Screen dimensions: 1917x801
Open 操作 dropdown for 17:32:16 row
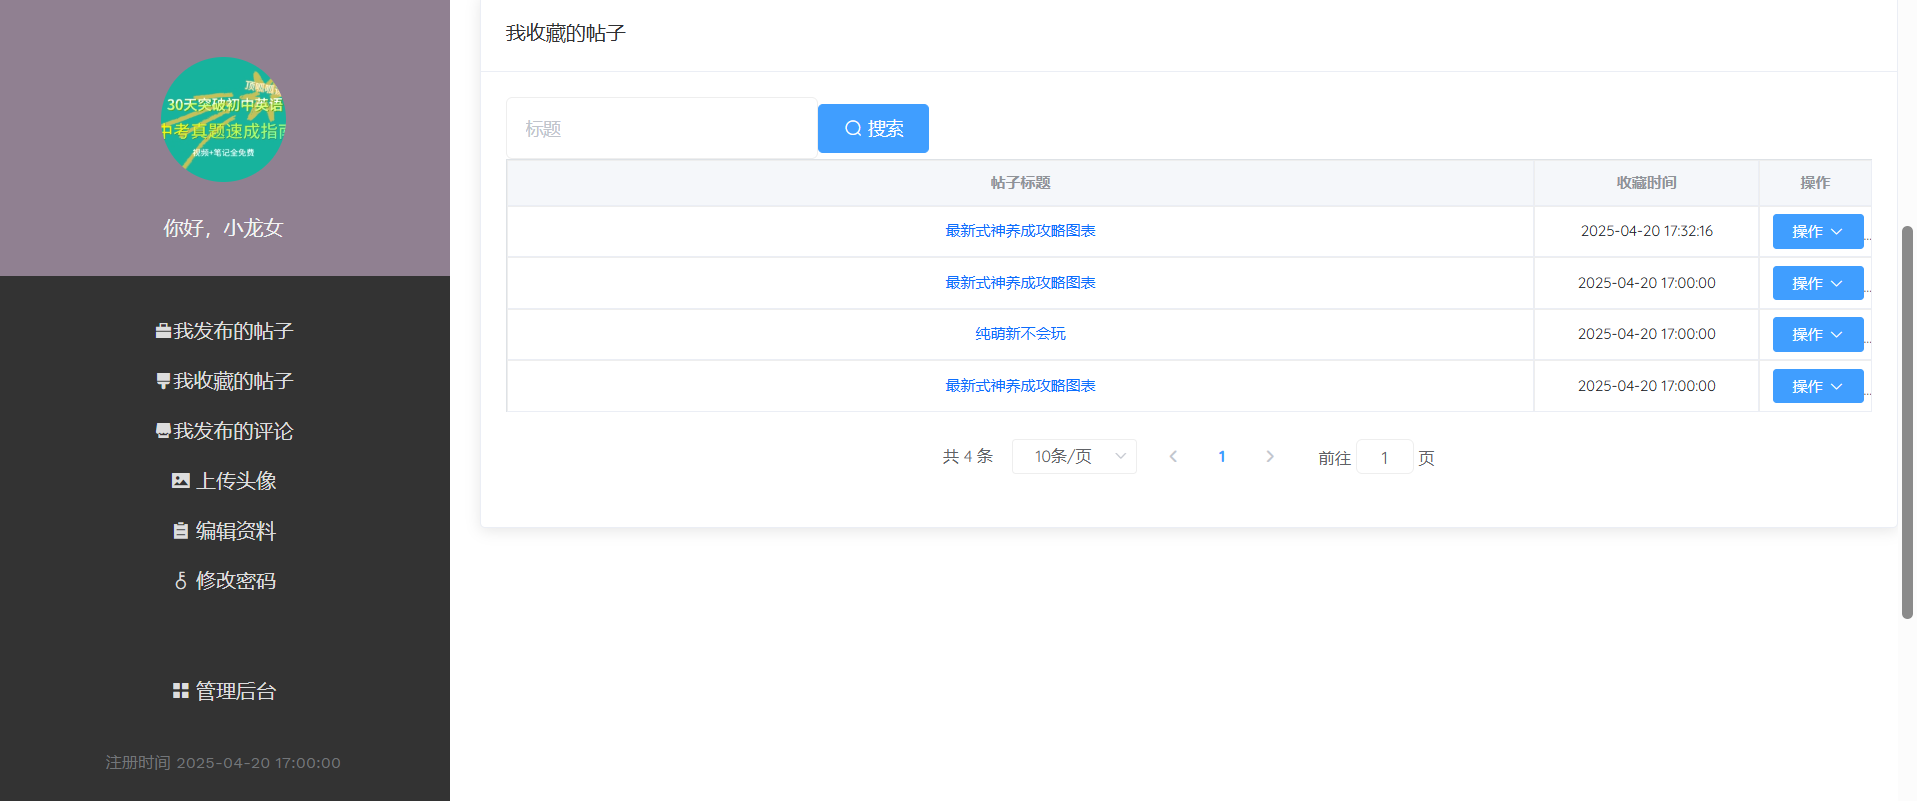pyautogui.click(x=1818, y=231)
